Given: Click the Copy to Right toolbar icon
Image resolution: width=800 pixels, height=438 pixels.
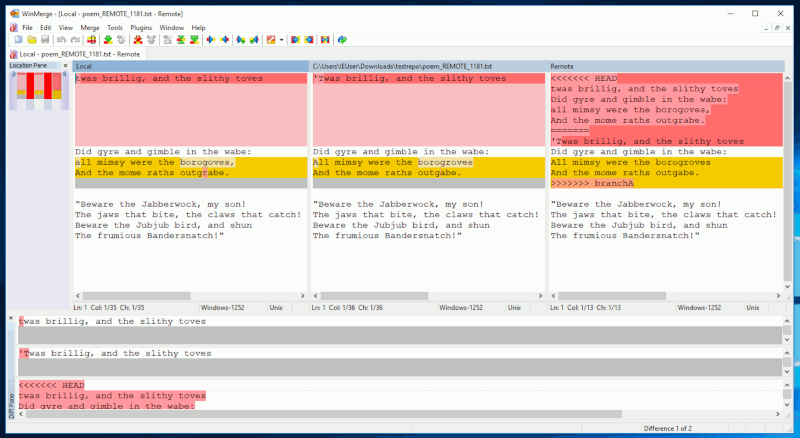Looking at the screenshot, I should click(211, 40).
